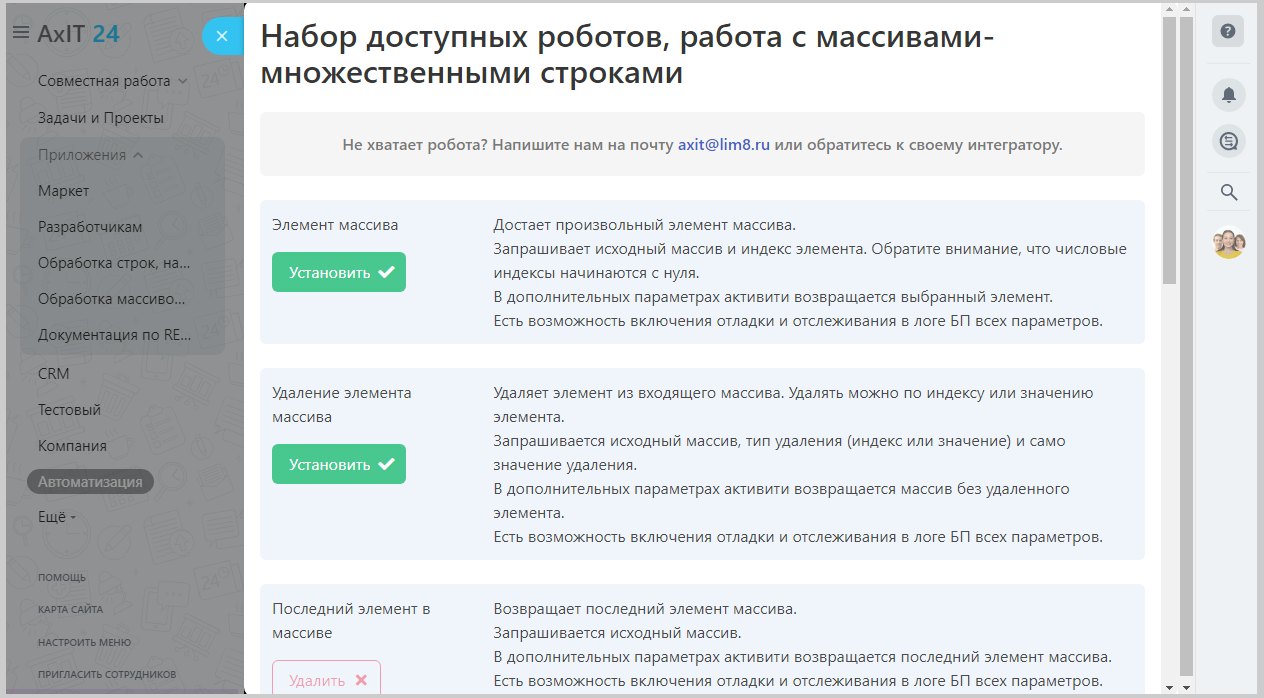This screenshot has width=1264, height=698.
Task: Click the axit@lim8.ru email link
Action: click(724, 144)
